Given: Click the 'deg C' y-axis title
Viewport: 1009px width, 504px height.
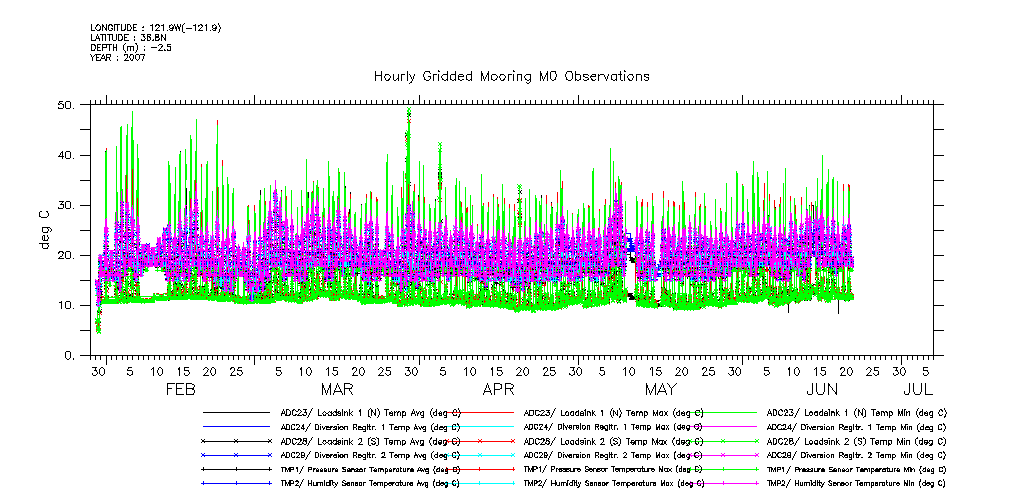Looking at the screenshot, I should [x=46, y=230].
